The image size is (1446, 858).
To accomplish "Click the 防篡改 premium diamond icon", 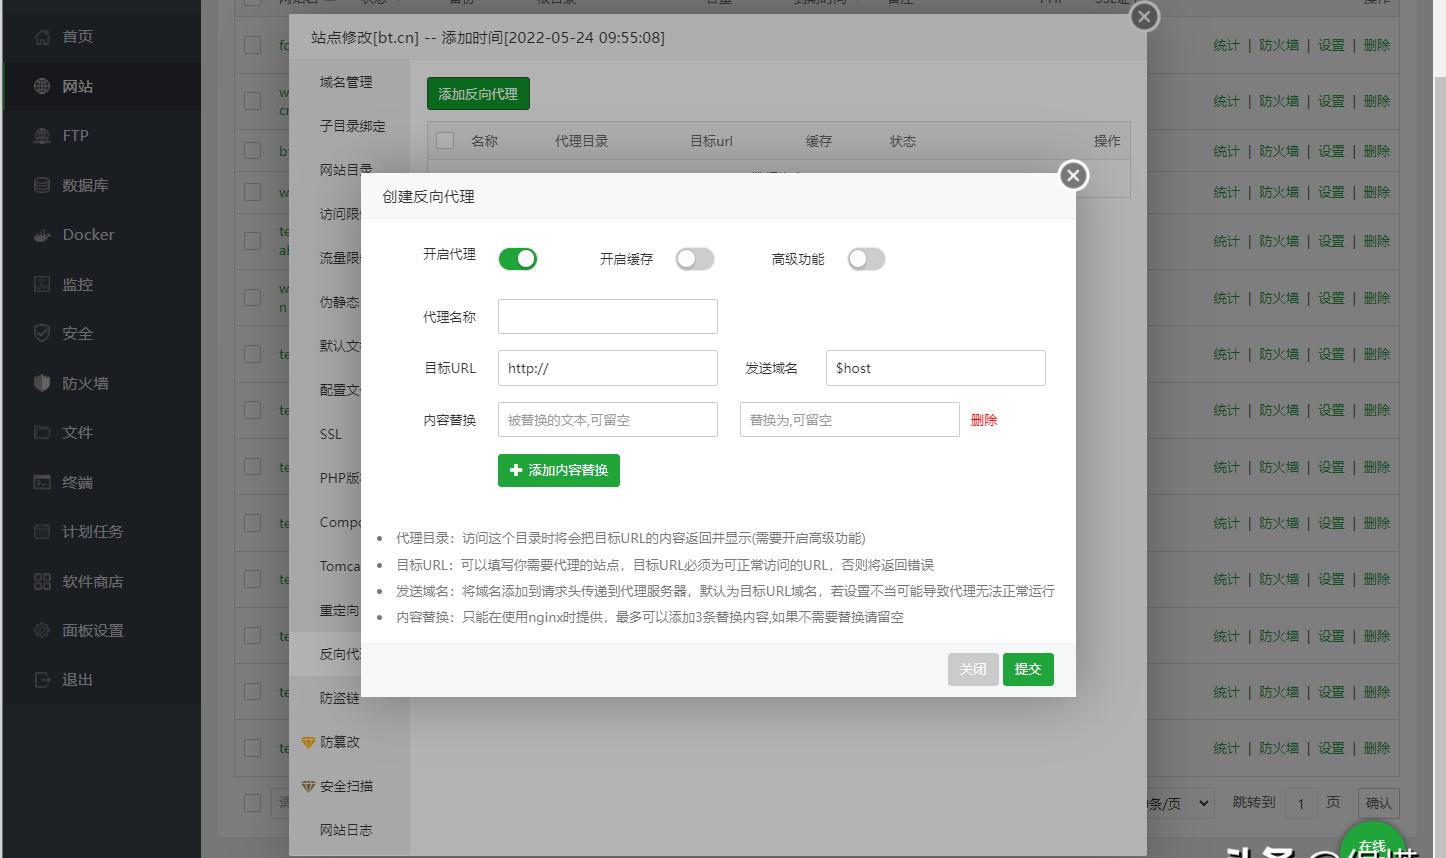I will coord(309,743).
